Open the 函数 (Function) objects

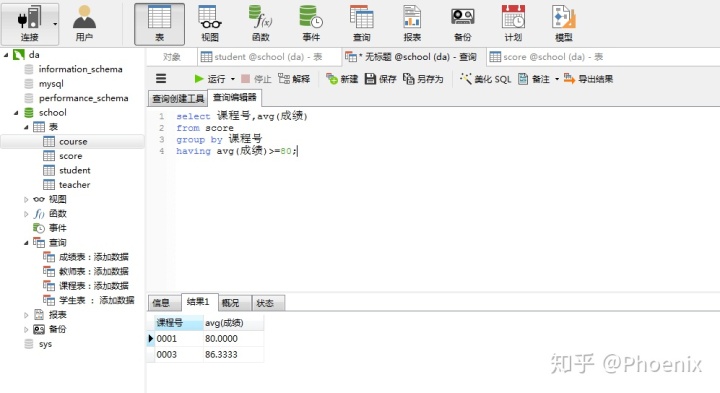pyautogui.click(x=260, y=24)
